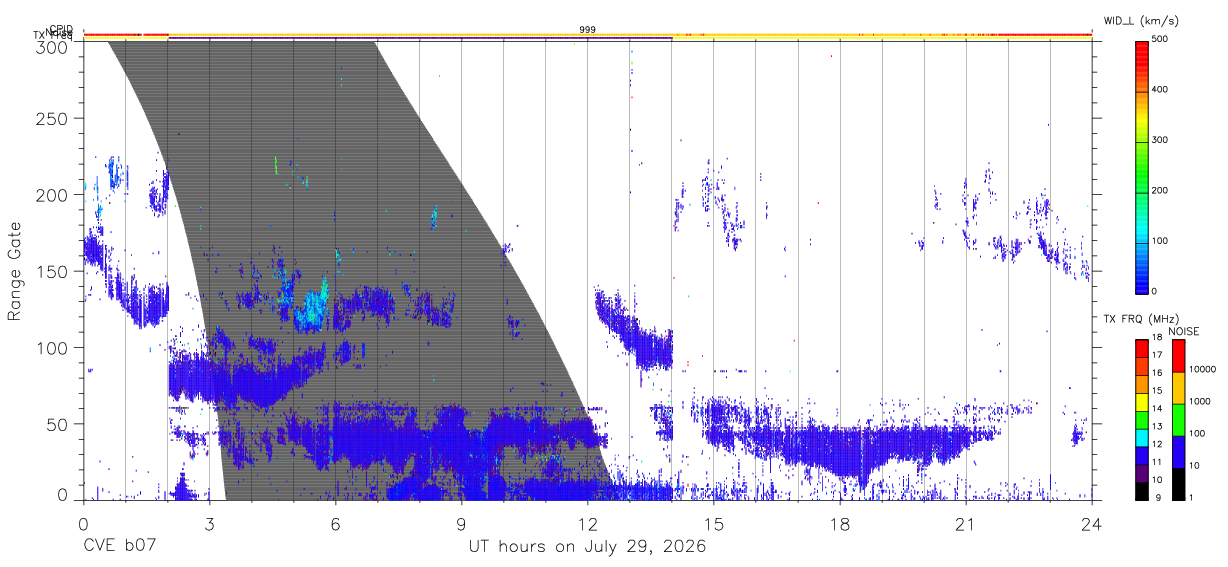Select the green block of the NOISE colorbar

pyautogui.click(x=1178, y=420)
